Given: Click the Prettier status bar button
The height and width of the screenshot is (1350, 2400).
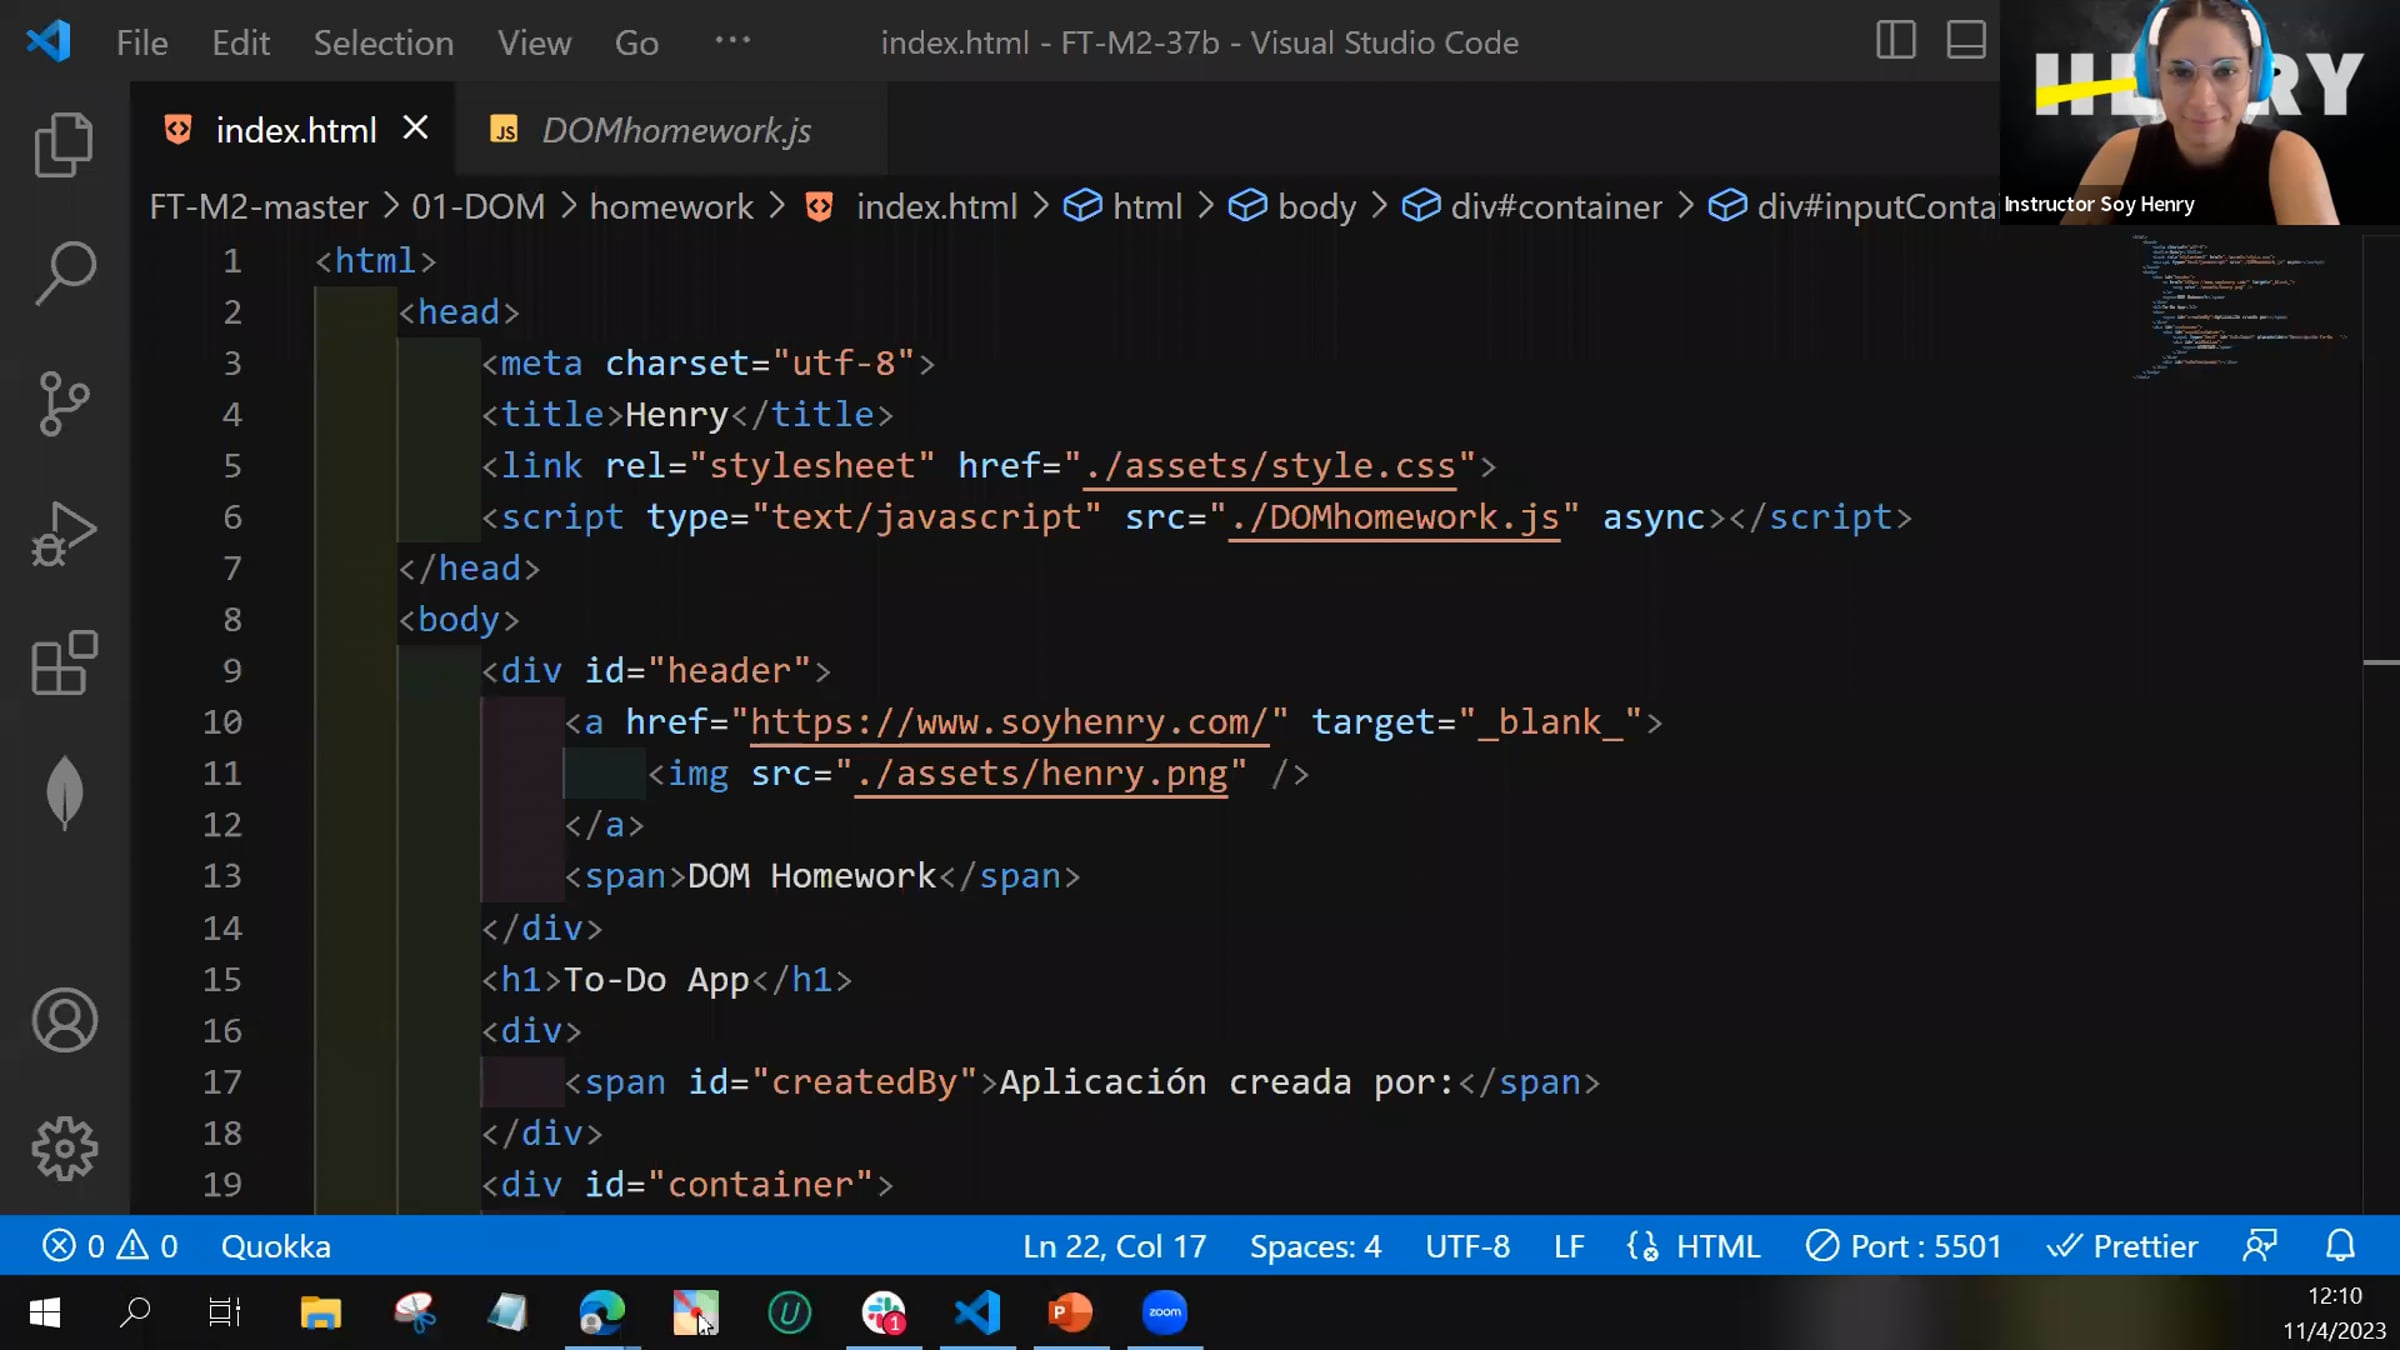Looking at the screenshot, I should tap(2122, 1246).
